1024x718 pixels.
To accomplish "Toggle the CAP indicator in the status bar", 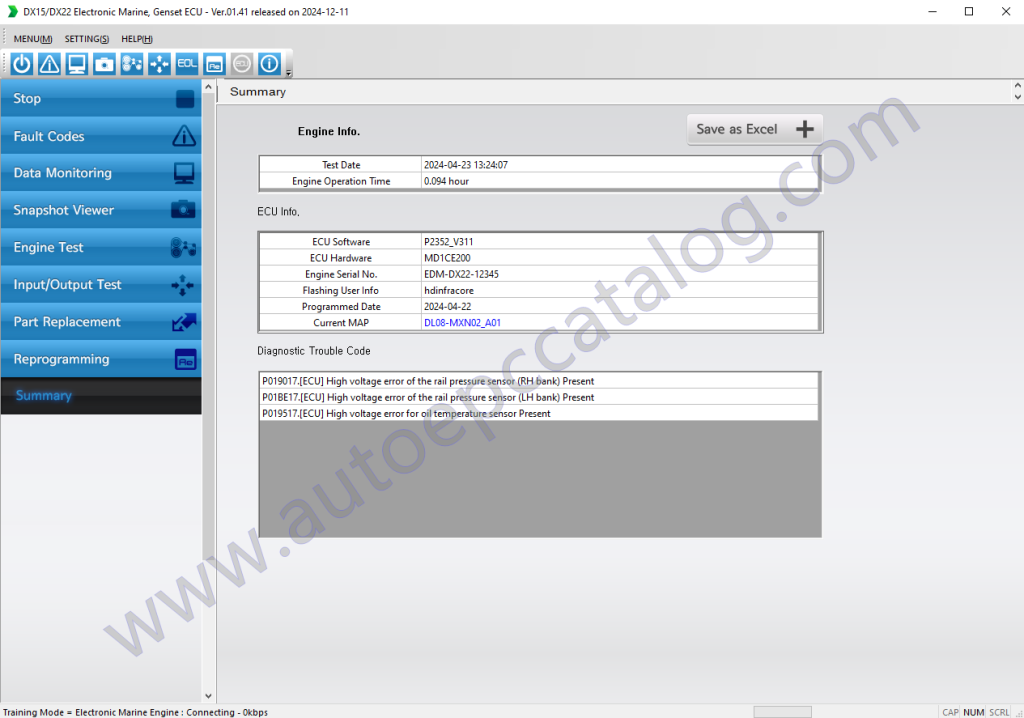I will pos(950,711).
